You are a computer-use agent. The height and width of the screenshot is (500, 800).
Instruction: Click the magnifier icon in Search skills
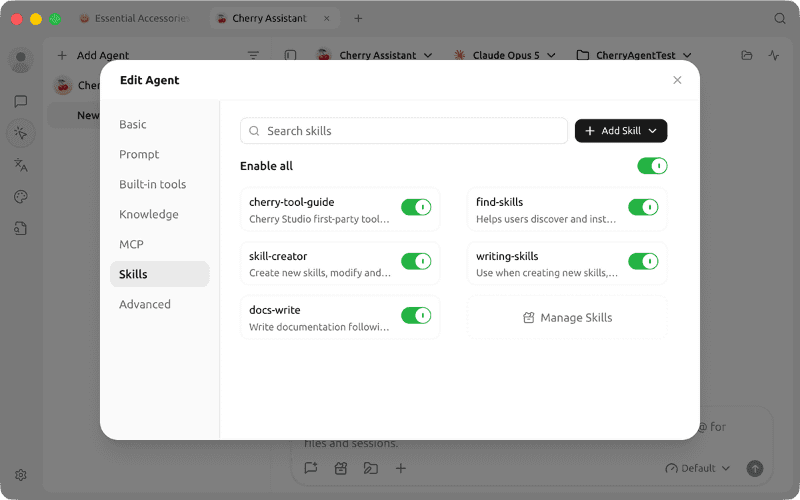click(254, 131)
